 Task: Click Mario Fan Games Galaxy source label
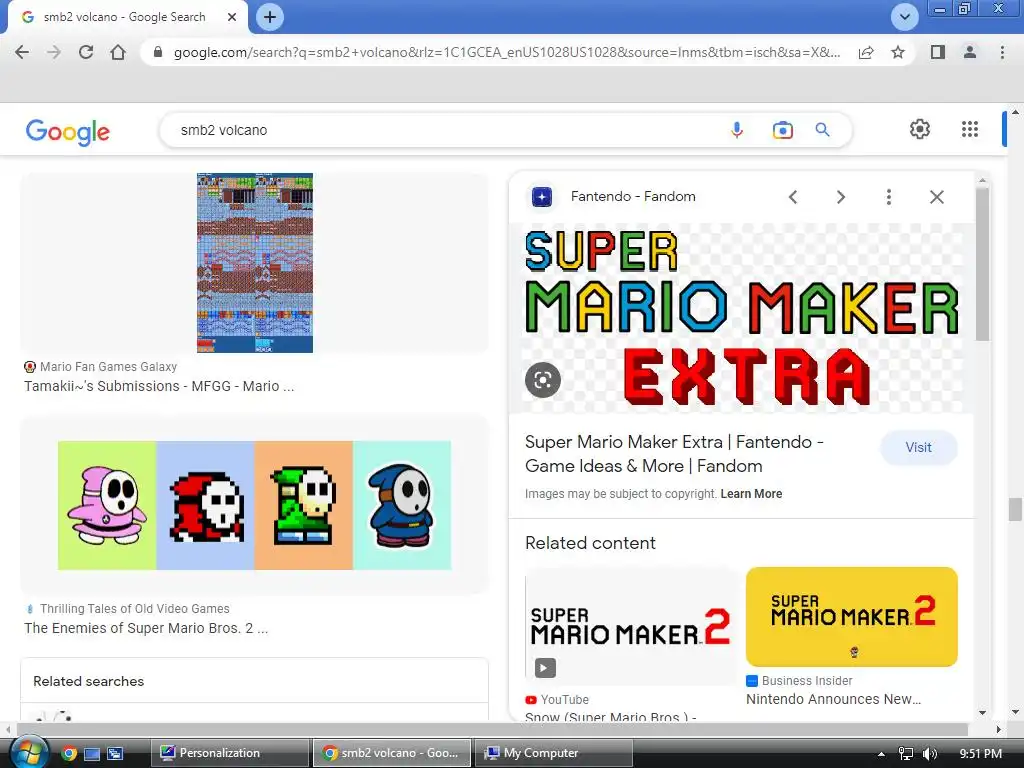coord(108,366)
